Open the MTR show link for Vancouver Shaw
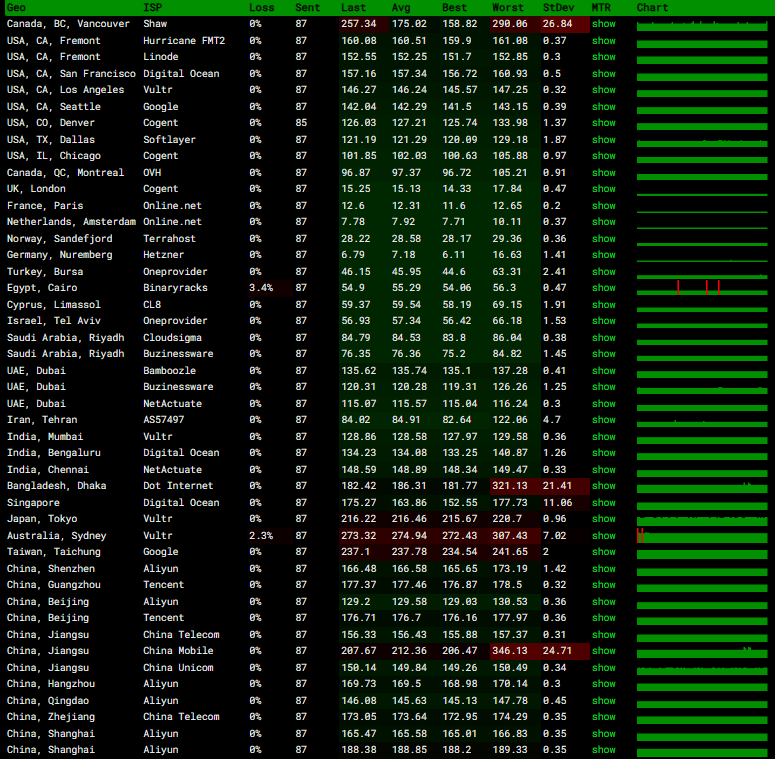Image resolution: width=775 pixels, height=759 pixels. [x=603, y=24]
